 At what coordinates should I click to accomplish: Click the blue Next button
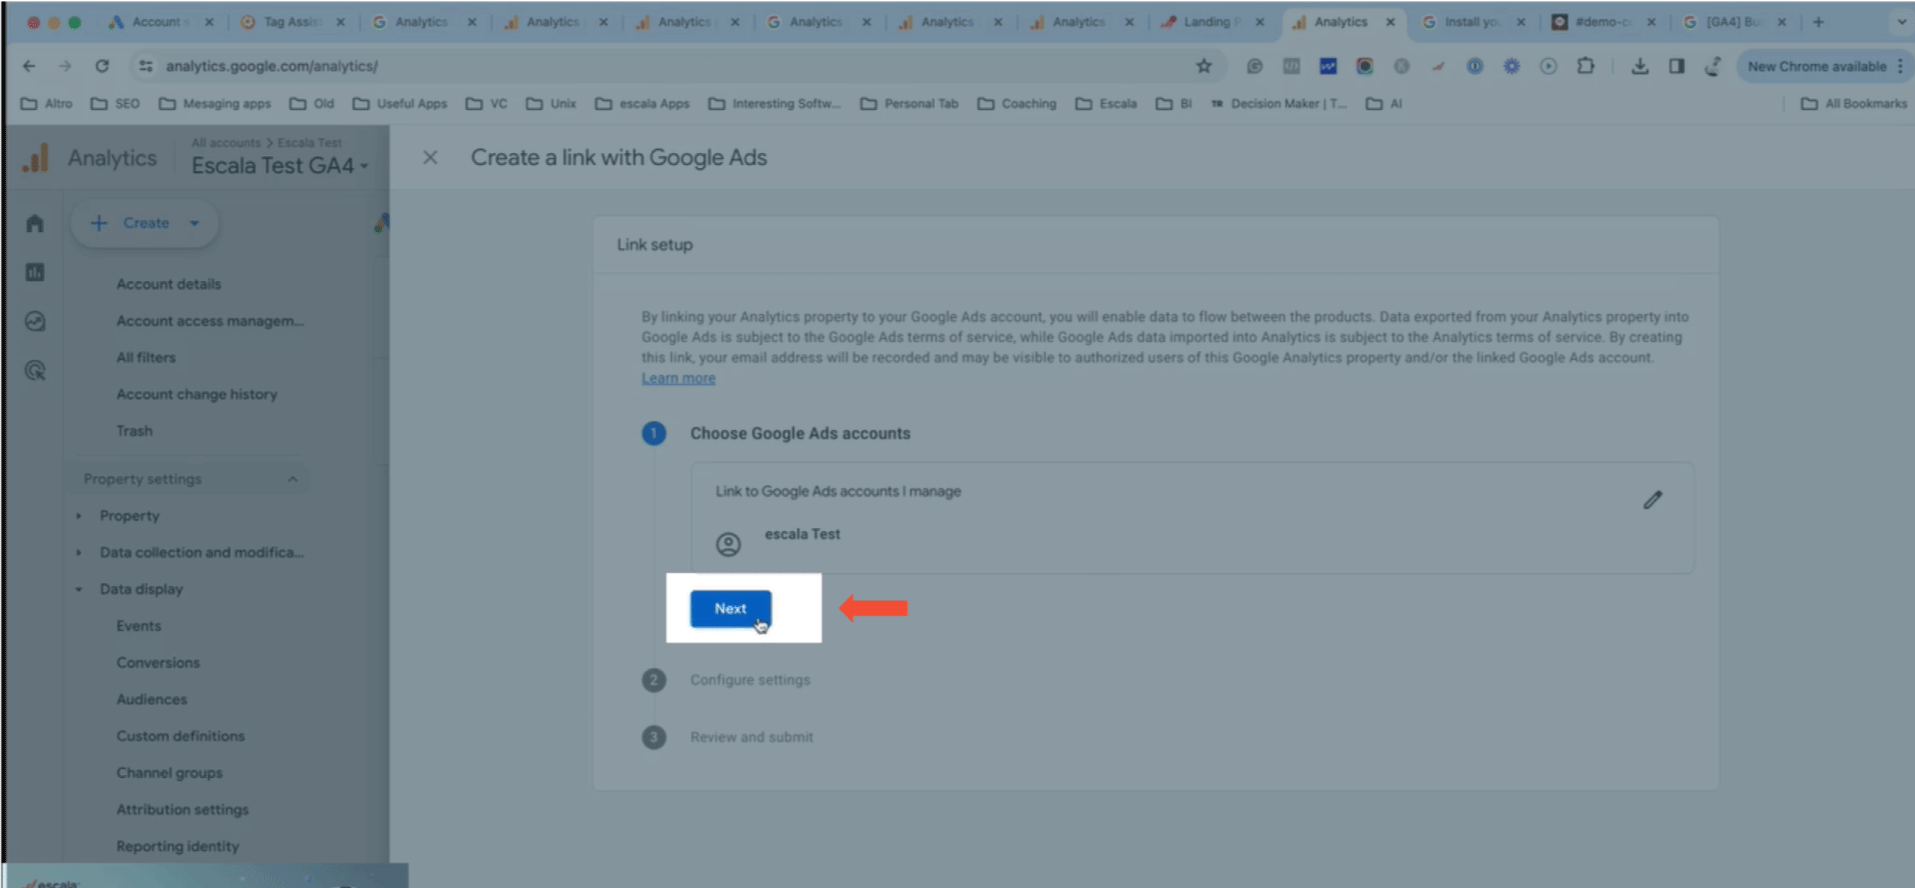[x=730, y=608]
